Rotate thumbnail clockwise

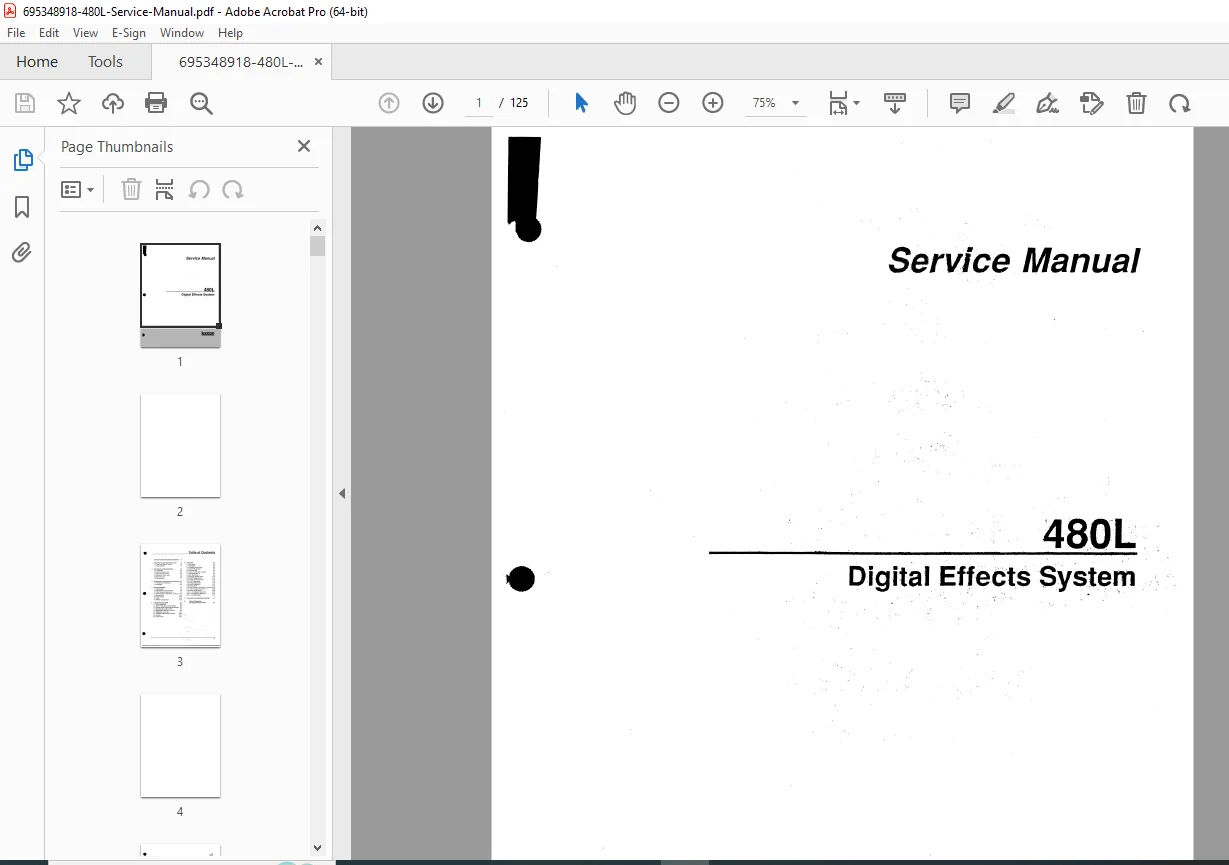click(233, 189)
